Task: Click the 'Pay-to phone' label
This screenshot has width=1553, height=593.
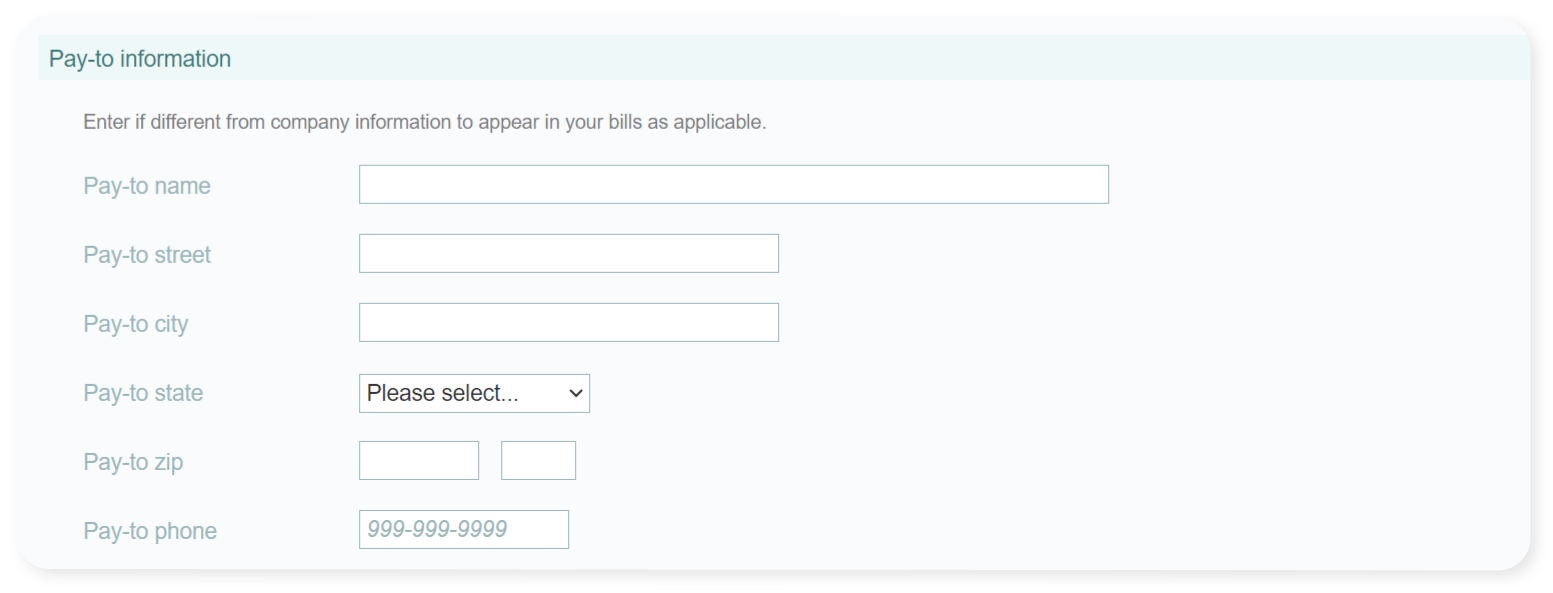Action: click(150, 531)
